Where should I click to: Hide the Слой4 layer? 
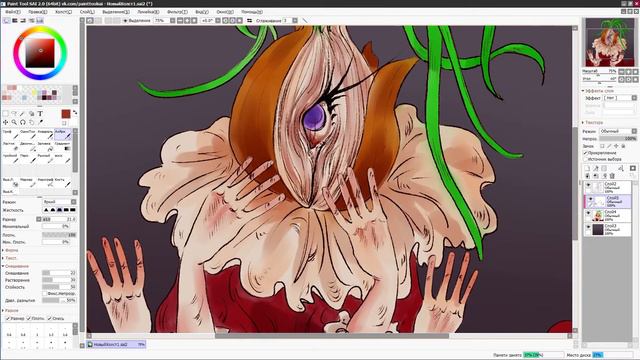point(588,213)
